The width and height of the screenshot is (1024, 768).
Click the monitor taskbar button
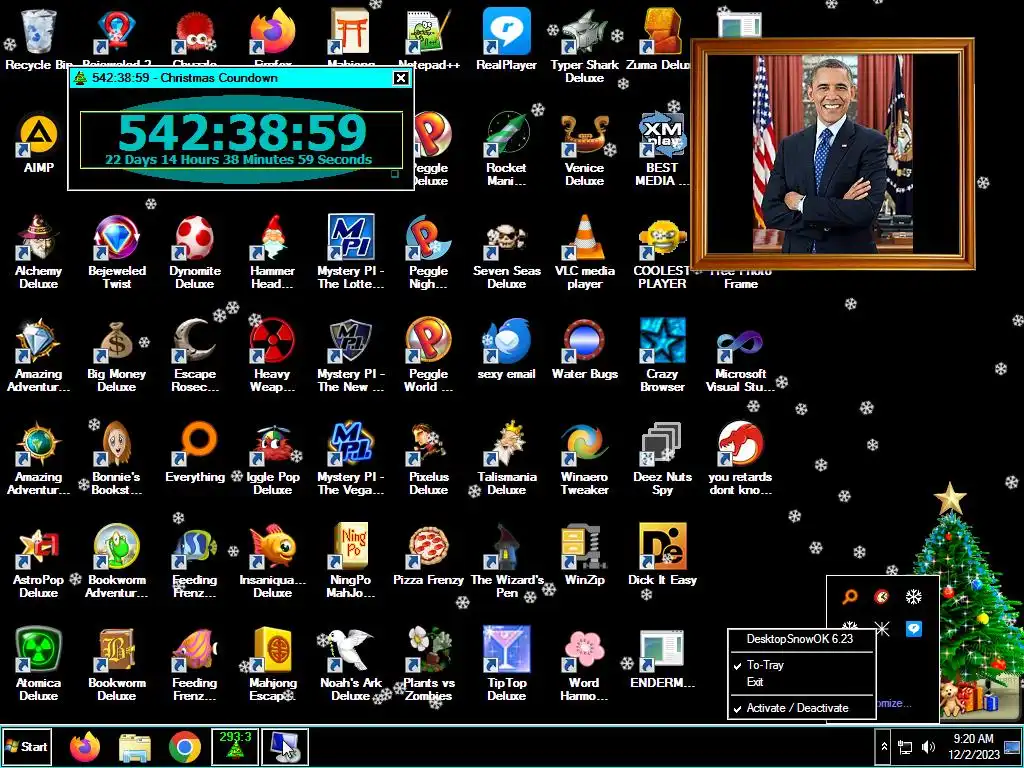click(x=285, y=746)
